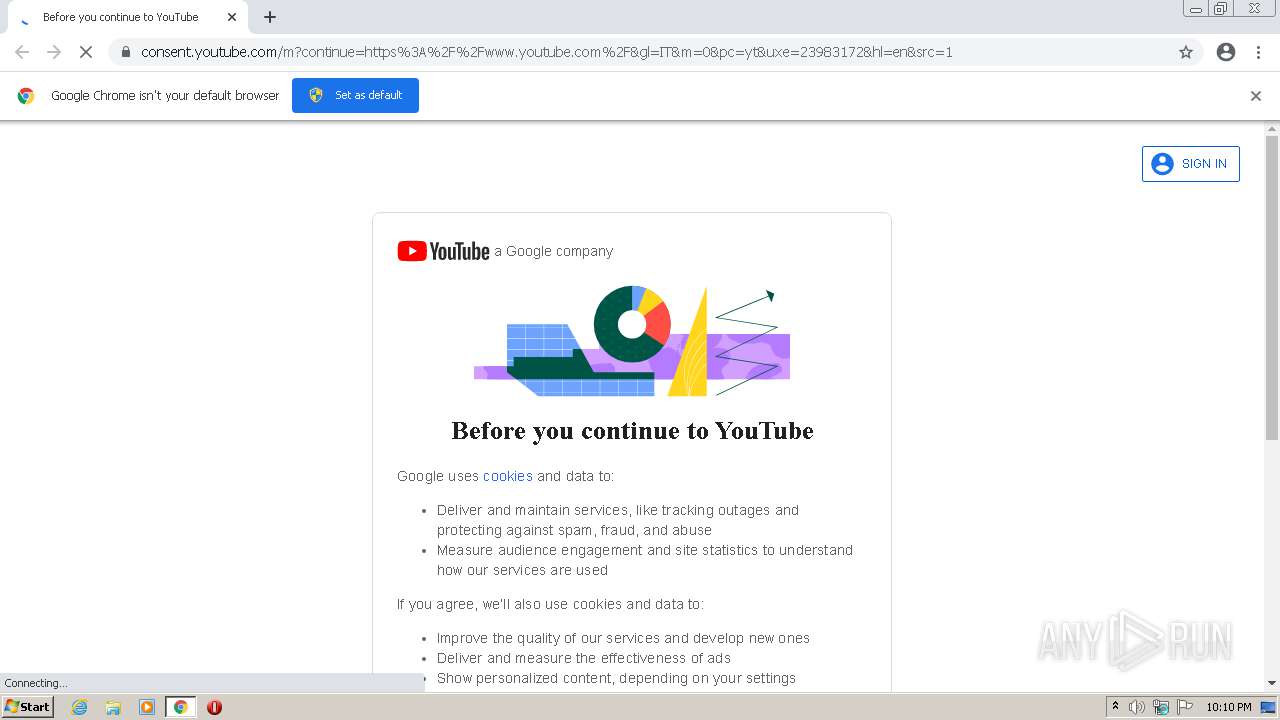
Task: Open Windows Media Player from taskbar
Action: point(147,707)
